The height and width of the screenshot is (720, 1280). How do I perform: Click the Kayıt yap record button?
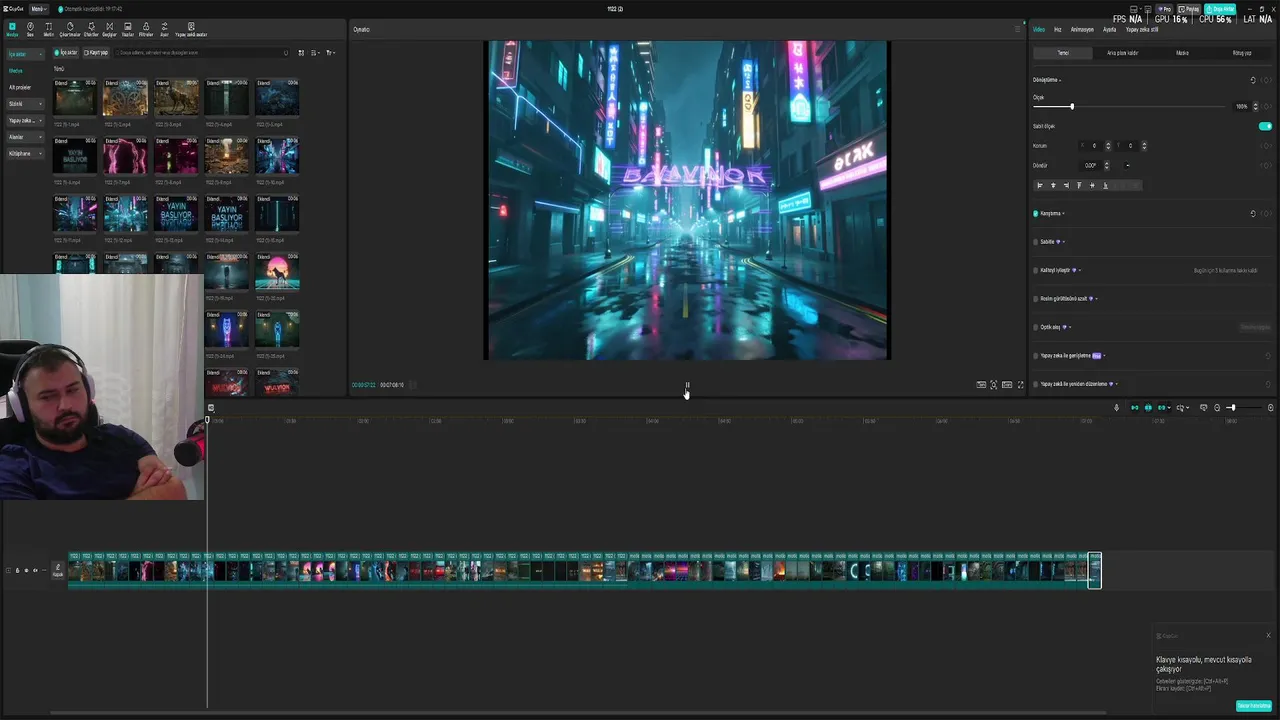pos(97,53)
